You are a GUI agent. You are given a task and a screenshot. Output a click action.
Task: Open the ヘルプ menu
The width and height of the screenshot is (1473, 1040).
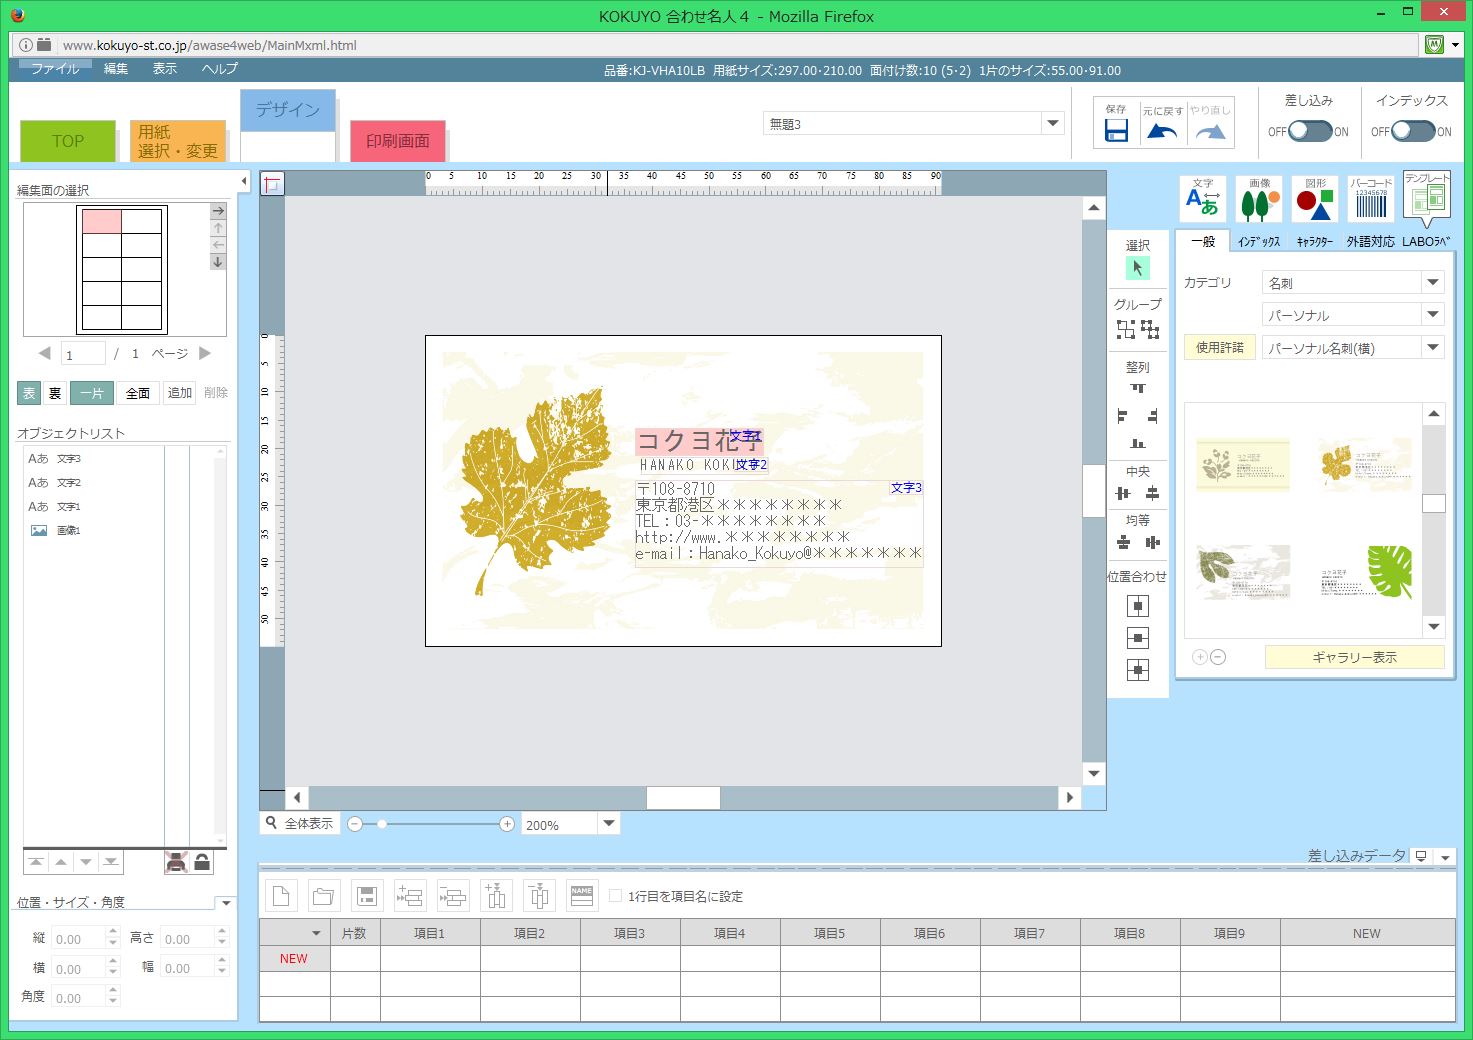220,69
